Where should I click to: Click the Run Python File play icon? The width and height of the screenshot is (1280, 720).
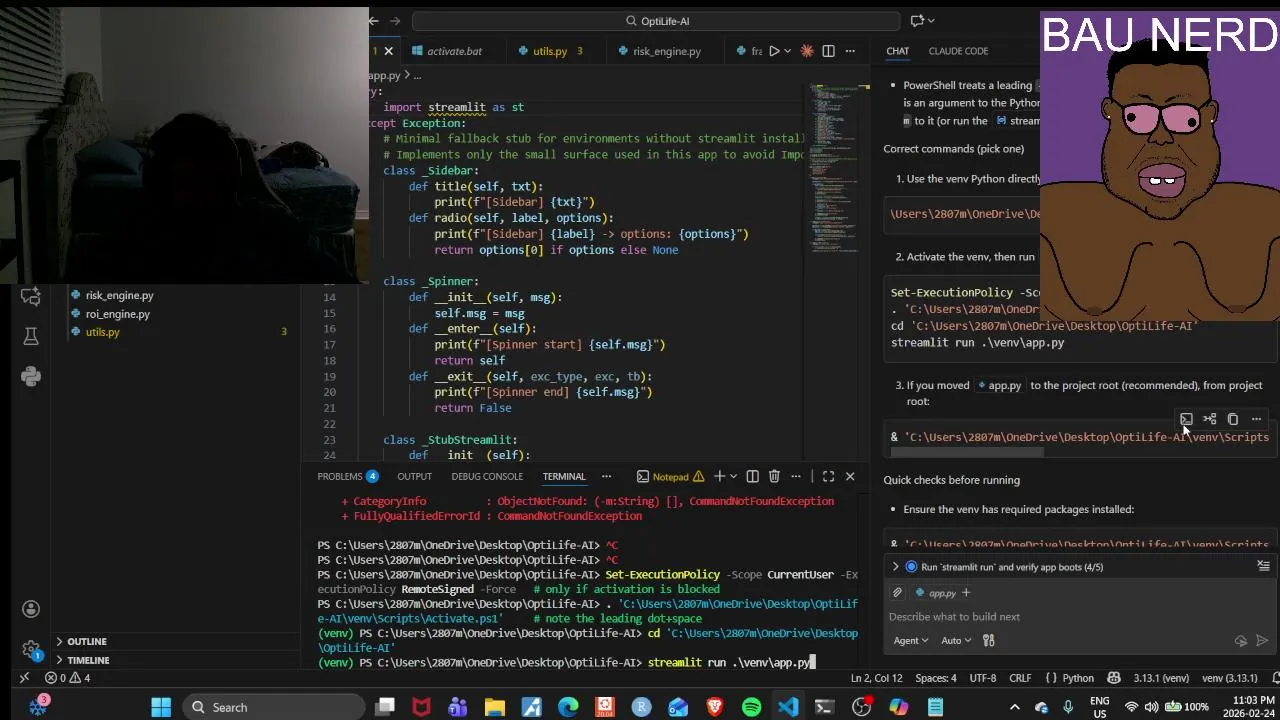point(773,51)
